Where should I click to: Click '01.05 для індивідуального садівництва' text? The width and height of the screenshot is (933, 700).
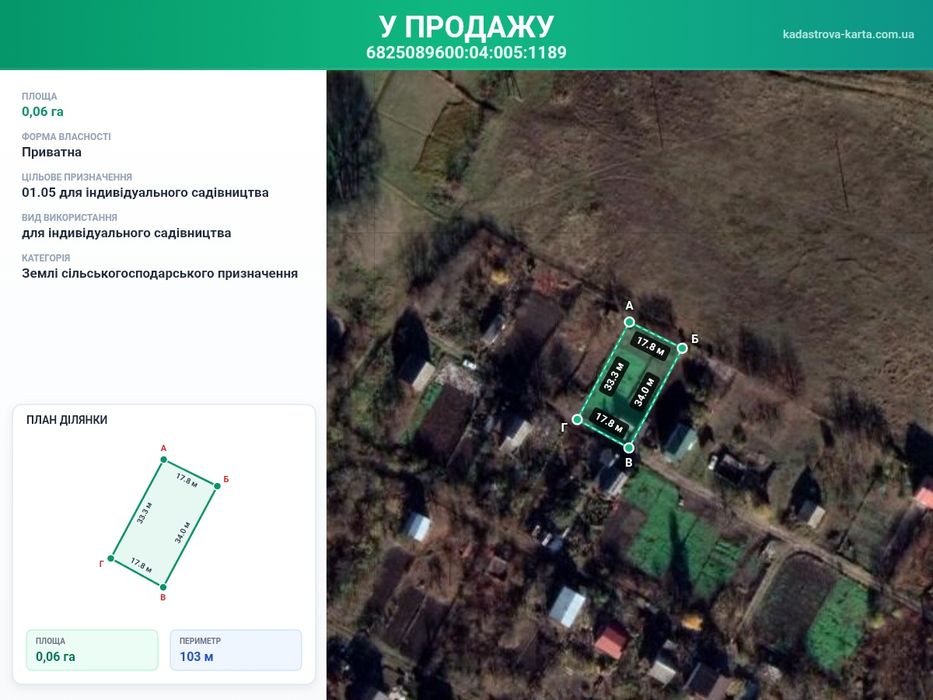click(145, 192)
